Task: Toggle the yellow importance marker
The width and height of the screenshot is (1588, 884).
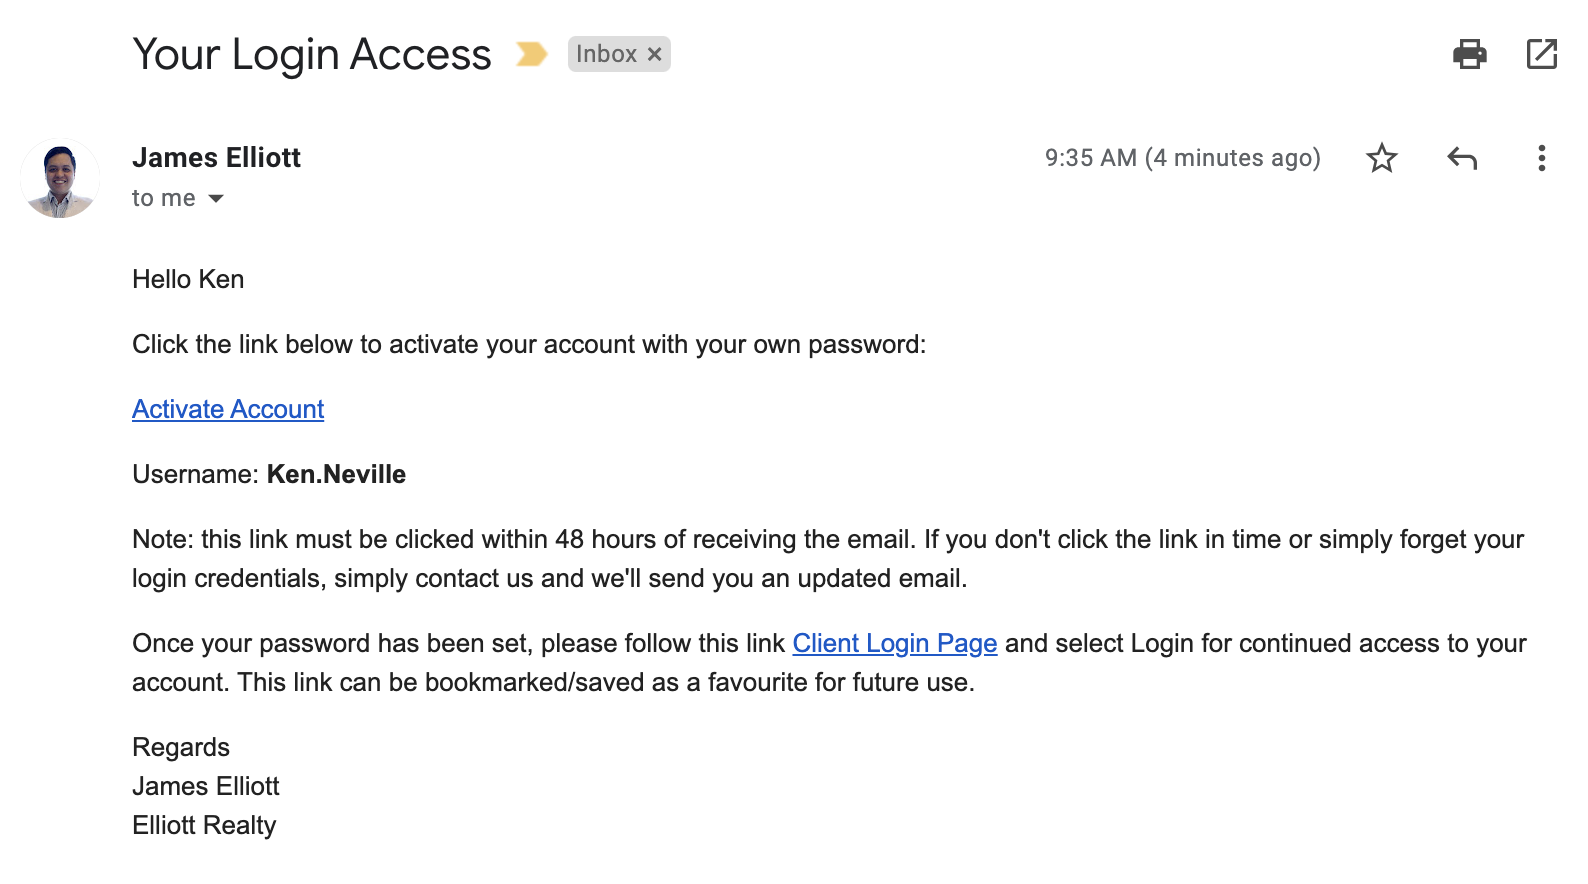Action: (x=531, y=54)
